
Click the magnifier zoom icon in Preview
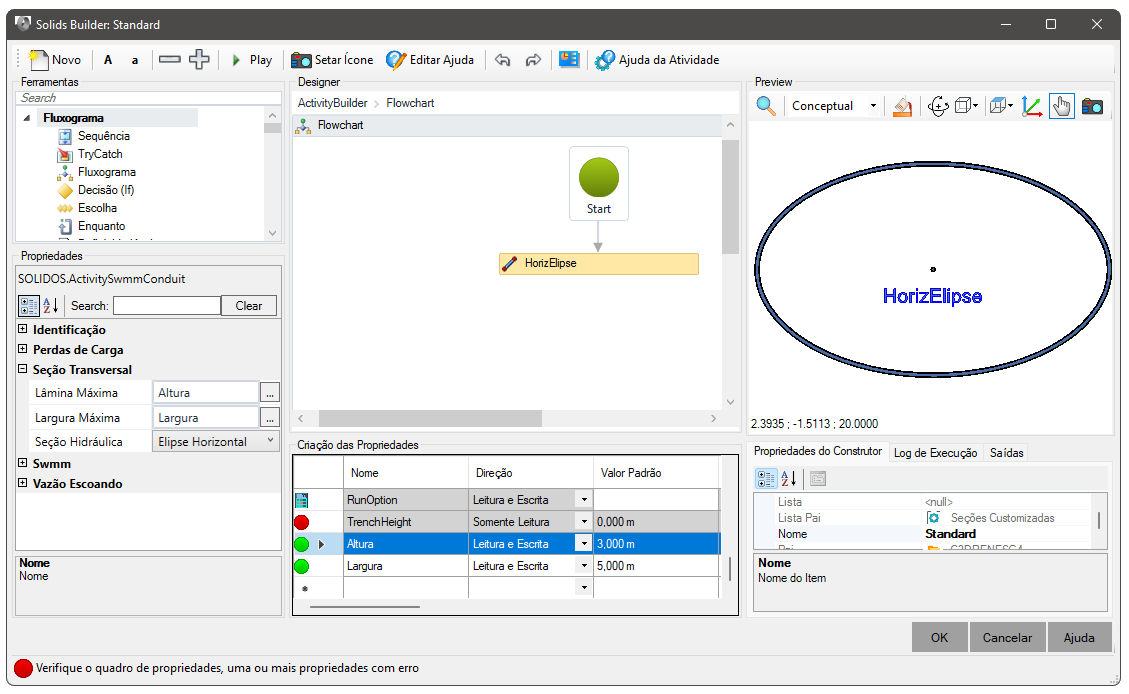766,107
